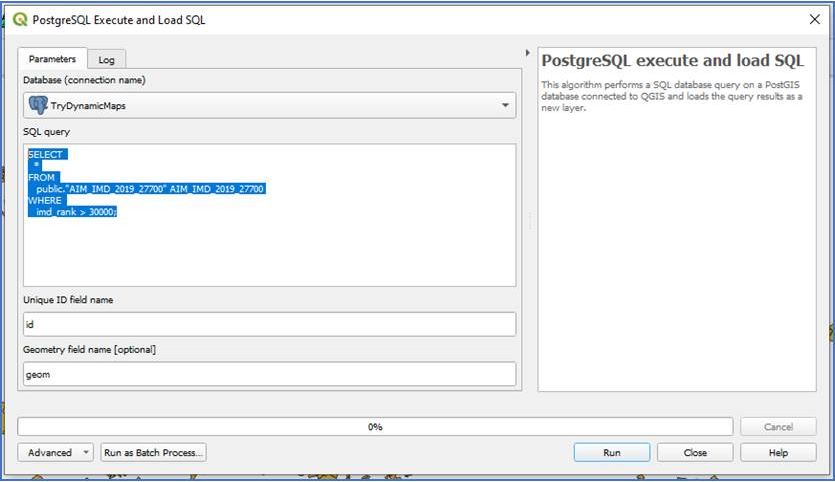Click the Geometry field name input

pos(269,374)
